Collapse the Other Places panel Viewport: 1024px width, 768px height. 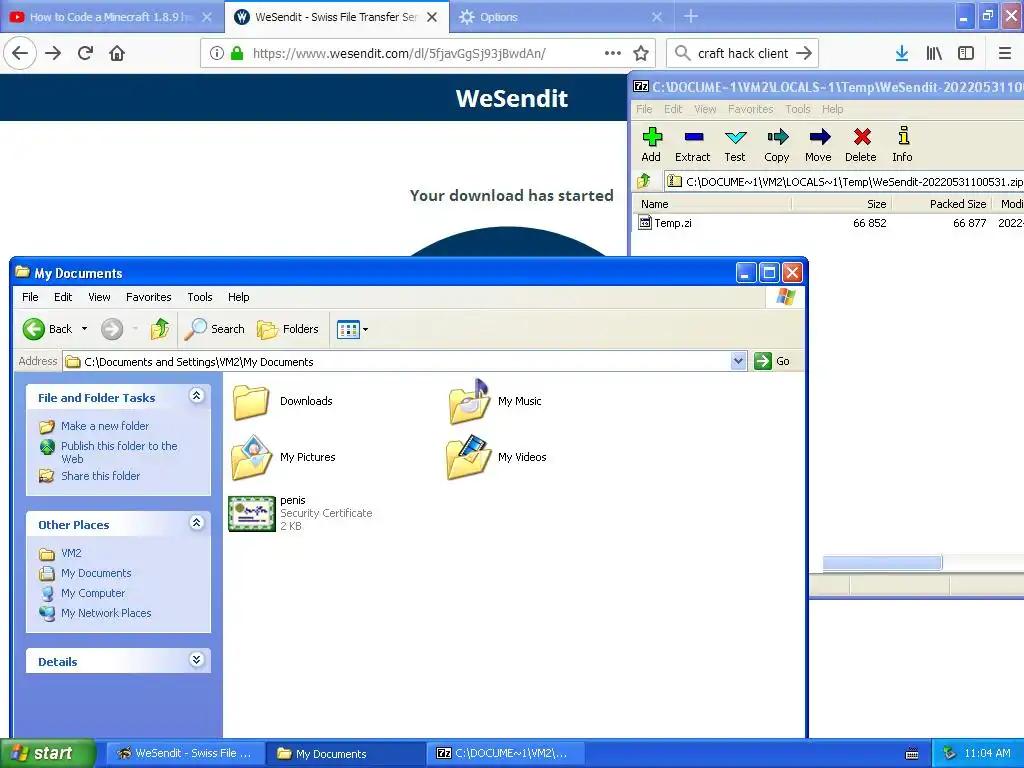(197, 522)
